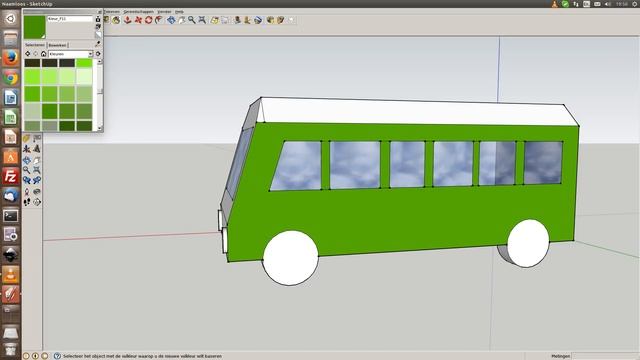
Task: Select the Offset tool next to Rotate
Action: tap(159, 20)
